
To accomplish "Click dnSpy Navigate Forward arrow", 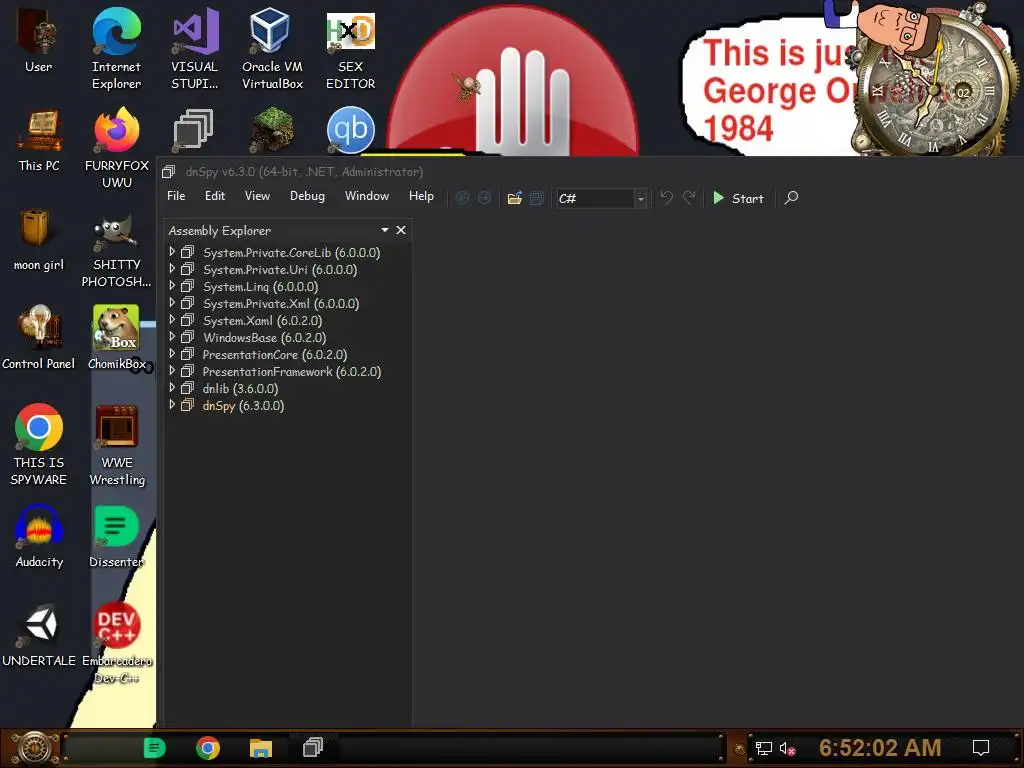I will click(x=484, y=198).
